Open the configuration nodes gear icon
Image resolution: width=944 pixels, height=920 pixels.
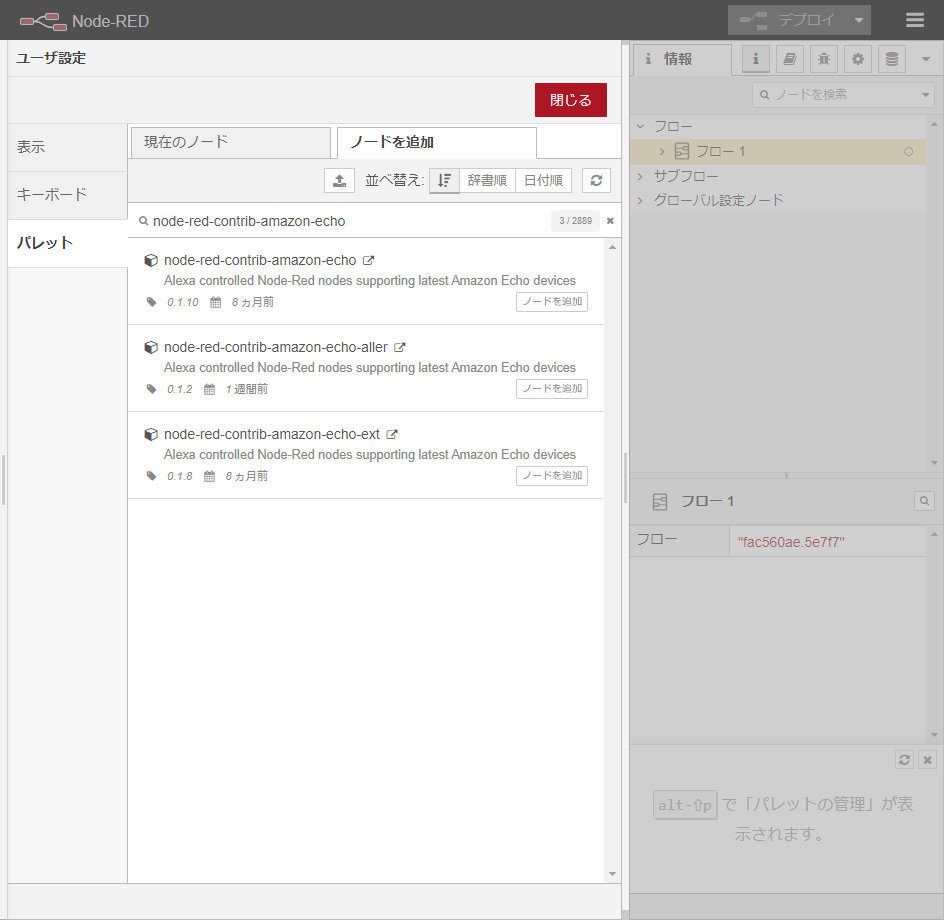click(x=858, y=59)
